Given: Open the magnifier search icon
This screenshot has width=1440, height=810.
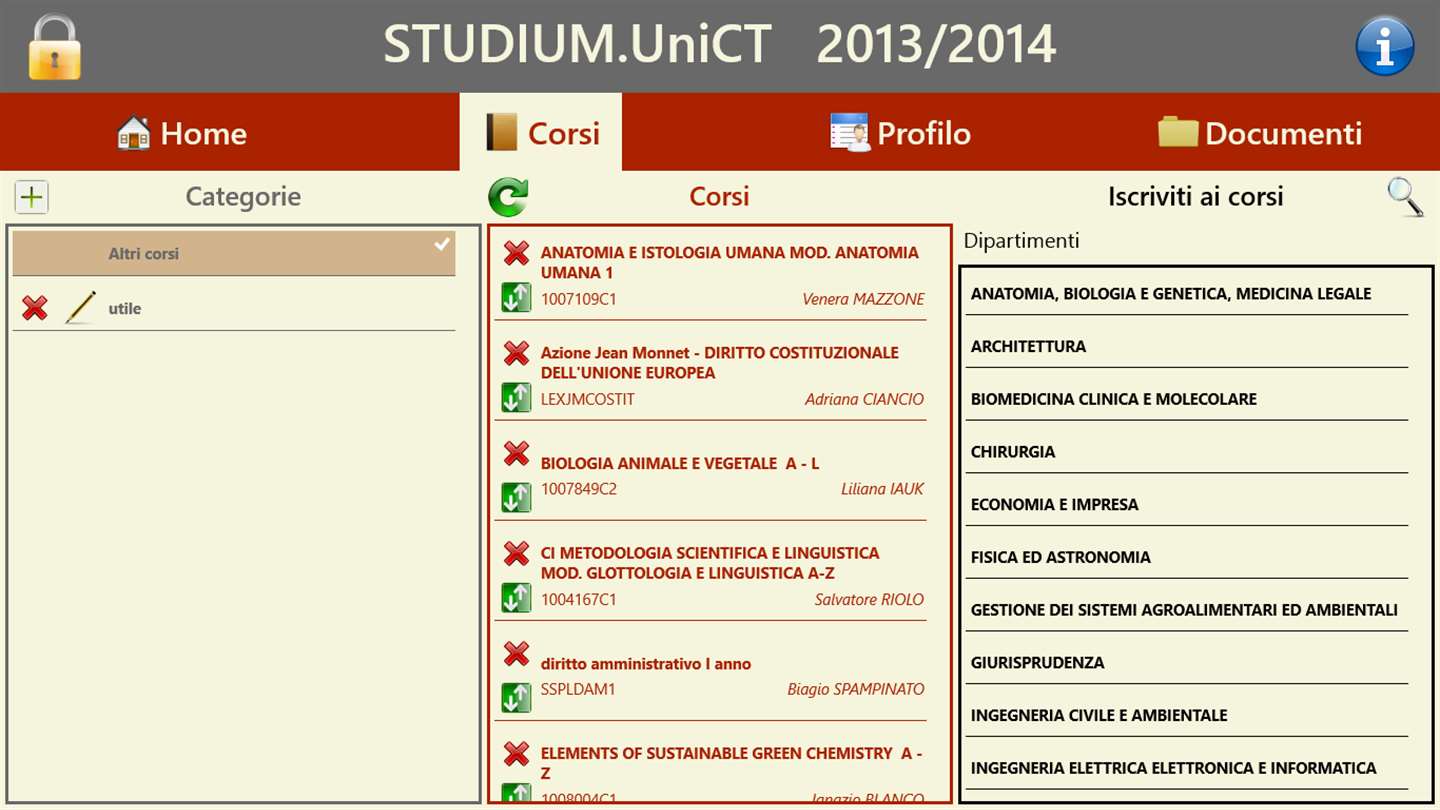Looking at the screenshot, I should point(1405,197).
